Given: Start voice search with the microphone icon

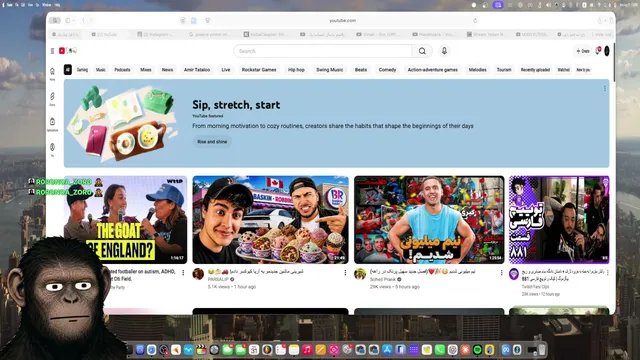Looking at the screenshot, I should (444, 51).
